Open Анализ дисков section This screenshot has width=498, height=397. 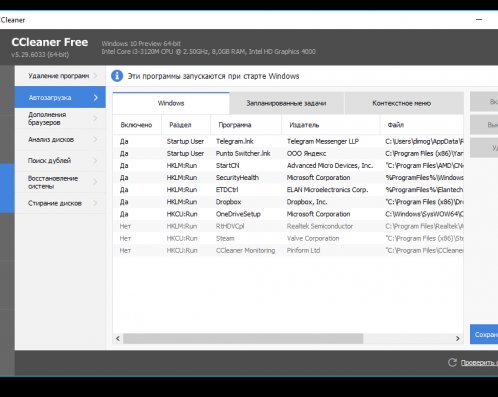[x=60, y=139]
